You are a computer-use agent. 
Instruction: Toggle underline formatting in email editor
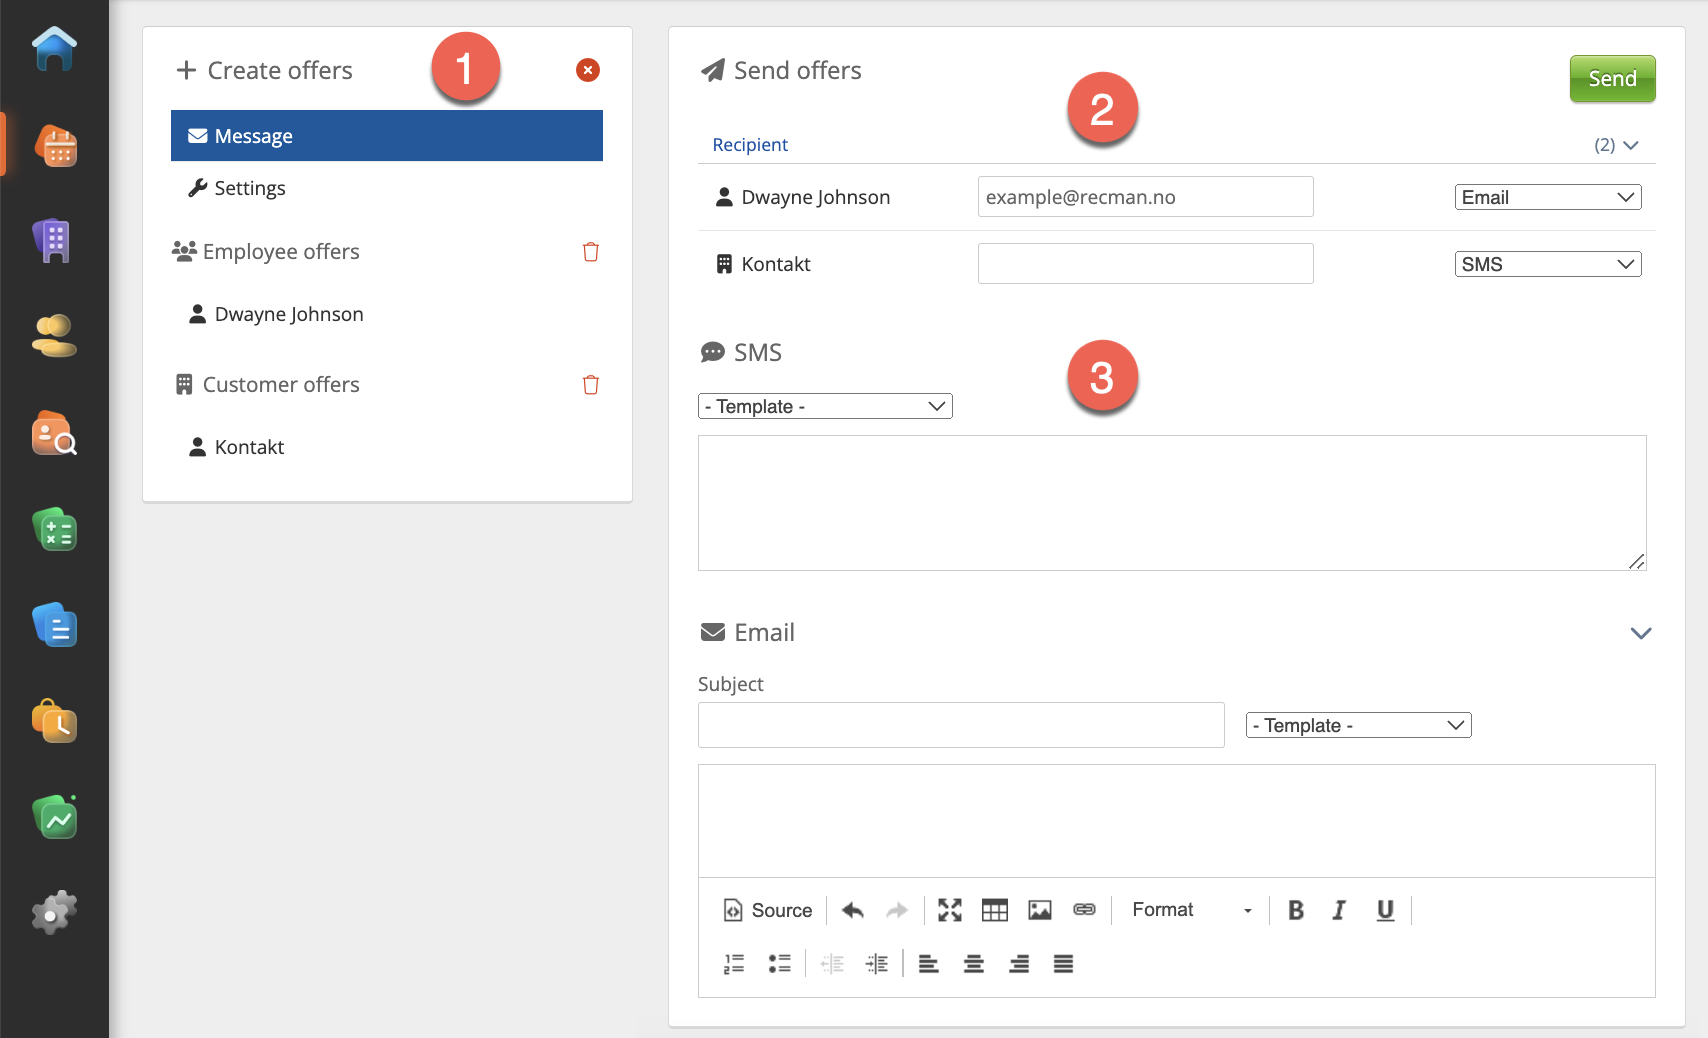(x=1385, y=910)
